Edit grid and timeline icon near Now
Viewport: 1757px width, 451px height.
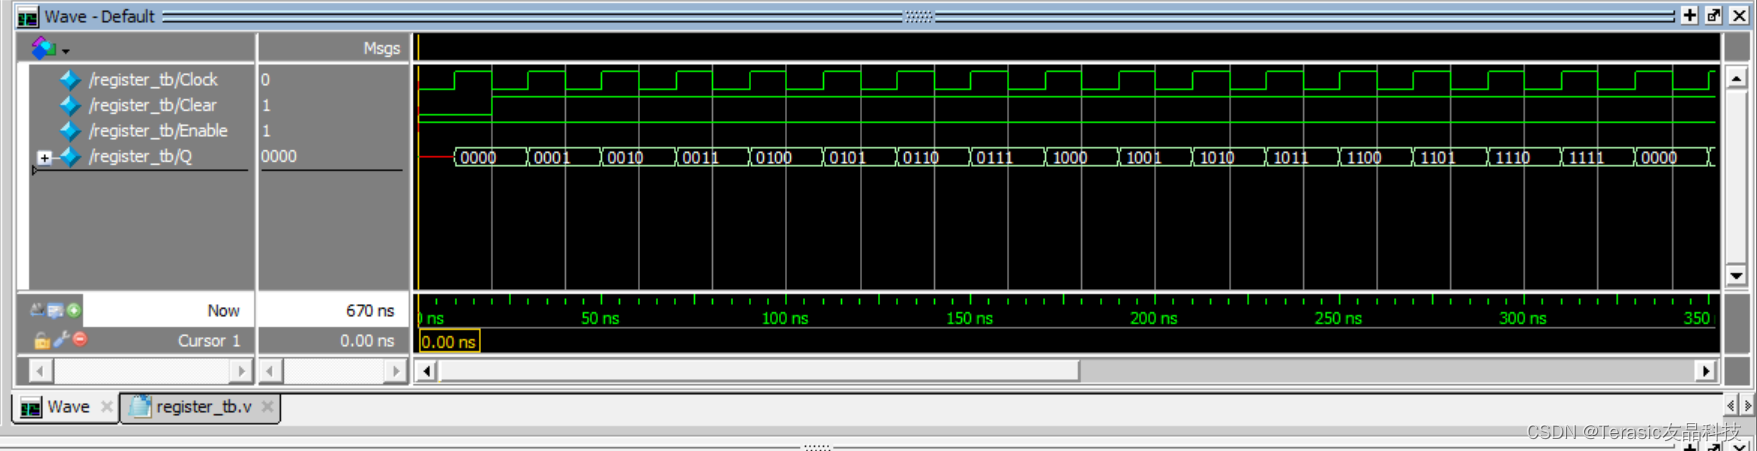tap(55, 310)
